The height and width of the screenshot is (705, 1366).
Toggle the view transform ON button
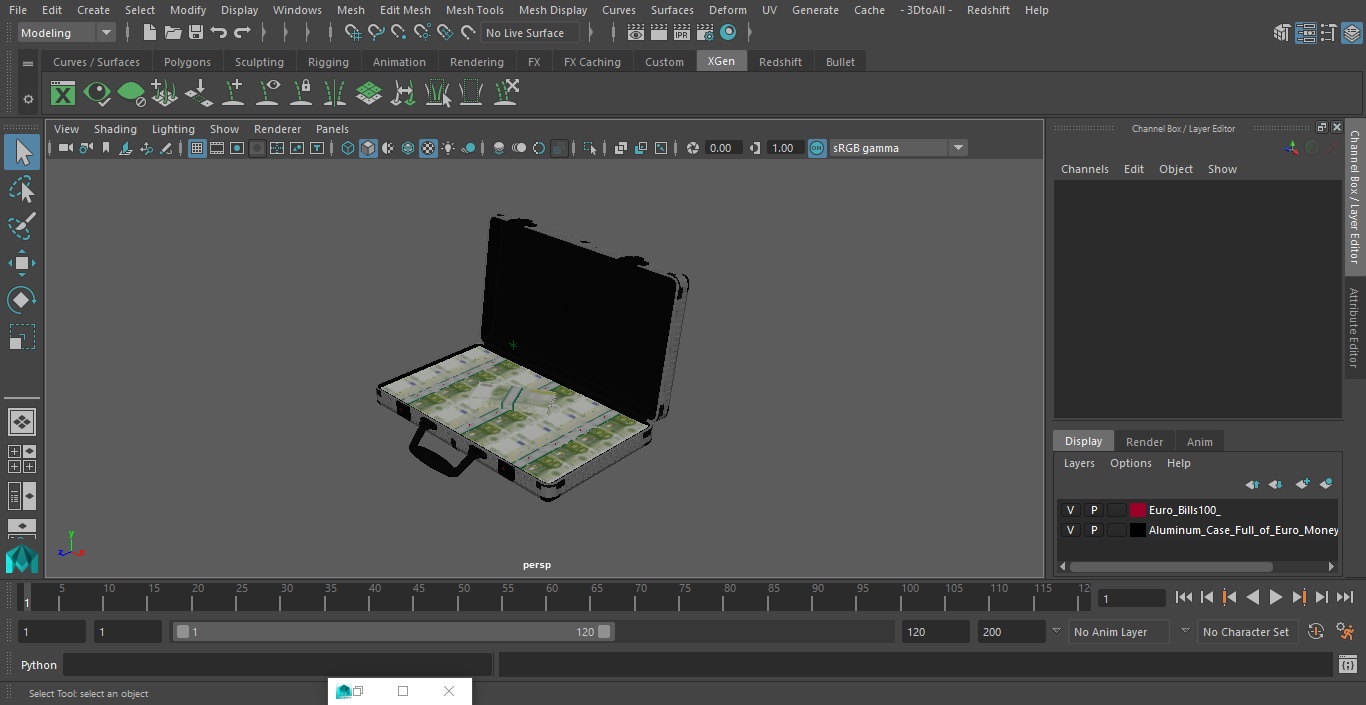[817, 148]
